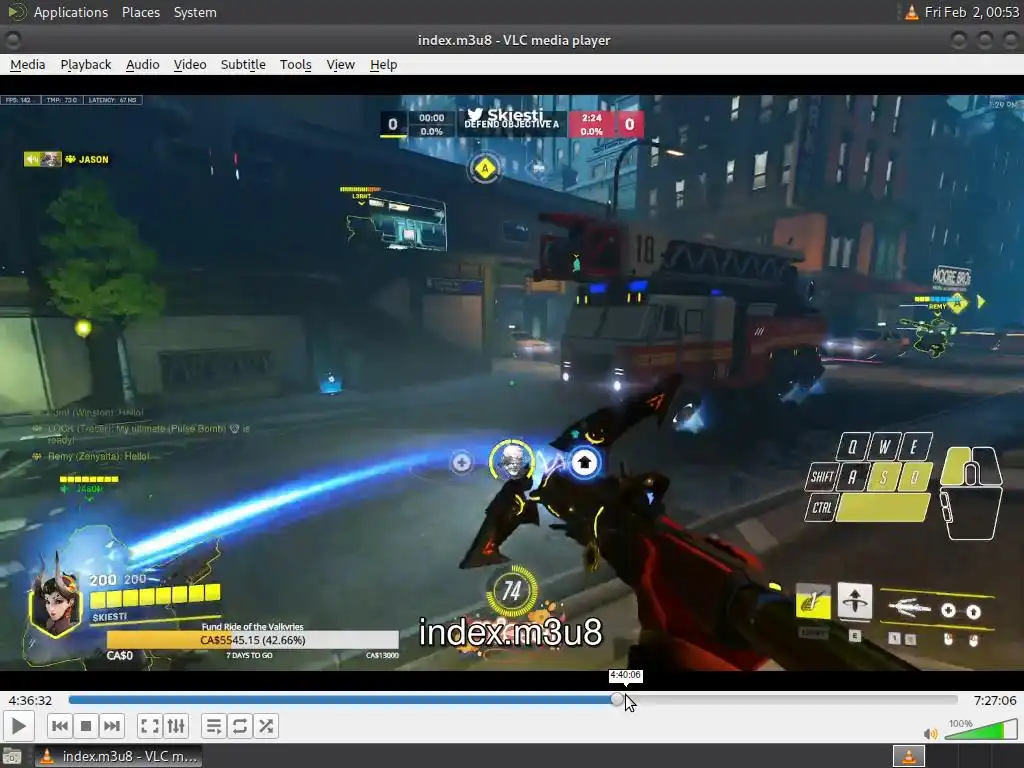Viewport: 1024px width, 768px height.
Task: Seek to a later point on timeline
Action: pos(790,700)
